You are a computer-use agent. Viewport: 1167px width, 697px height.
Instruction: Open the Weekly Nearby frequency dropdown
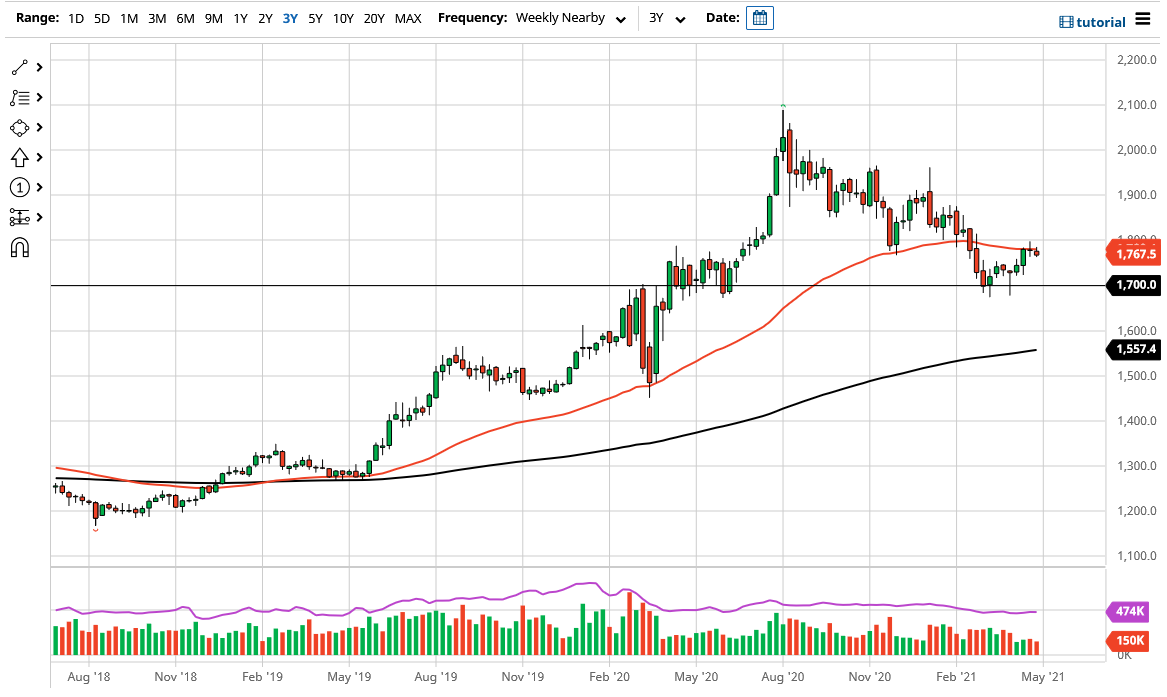570,18
